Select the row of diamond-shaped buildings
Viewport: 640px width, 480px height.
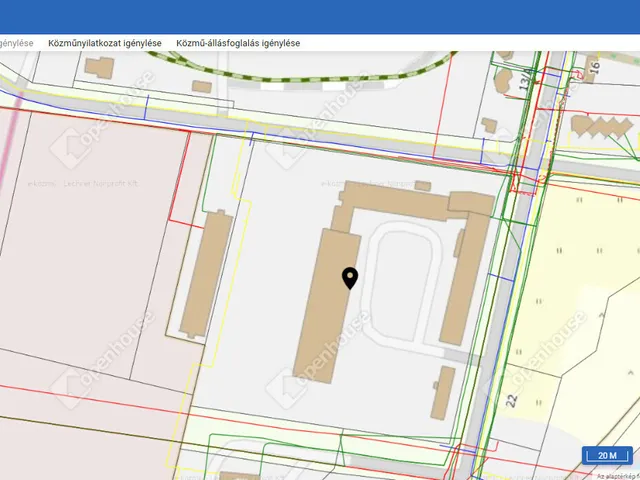598,127
